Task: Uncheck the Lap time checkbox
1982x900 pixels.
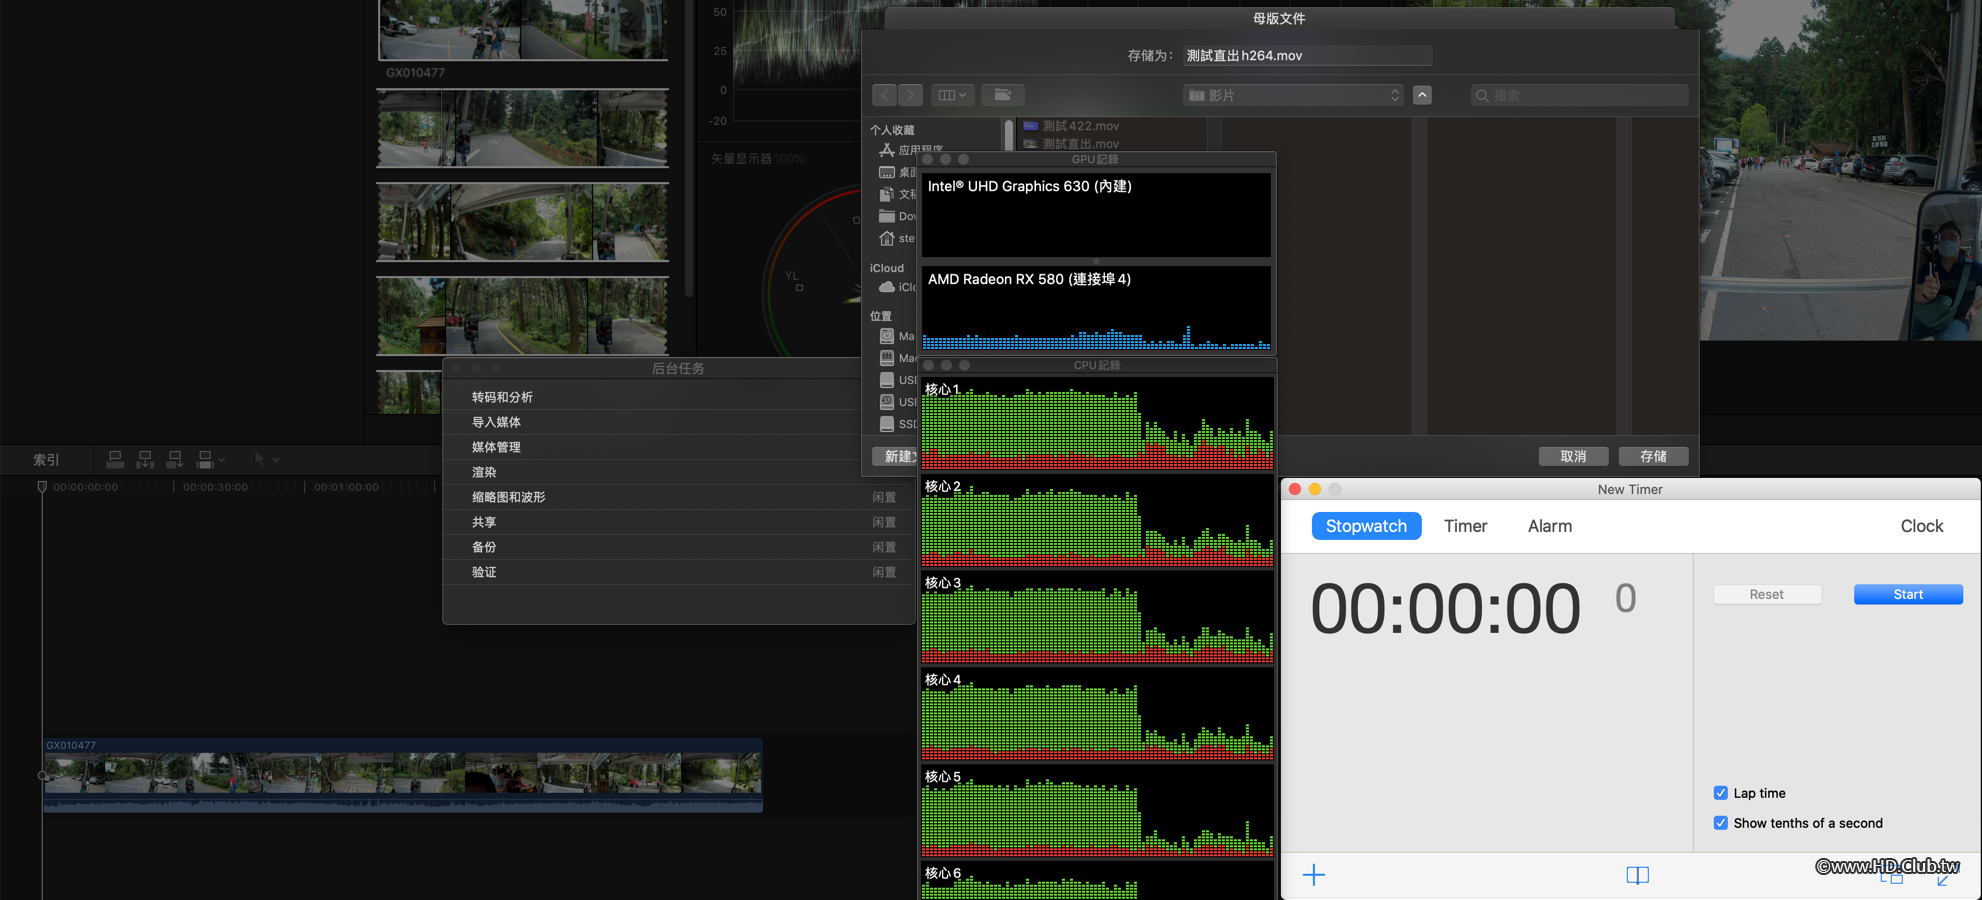Action: [1720, 793]
